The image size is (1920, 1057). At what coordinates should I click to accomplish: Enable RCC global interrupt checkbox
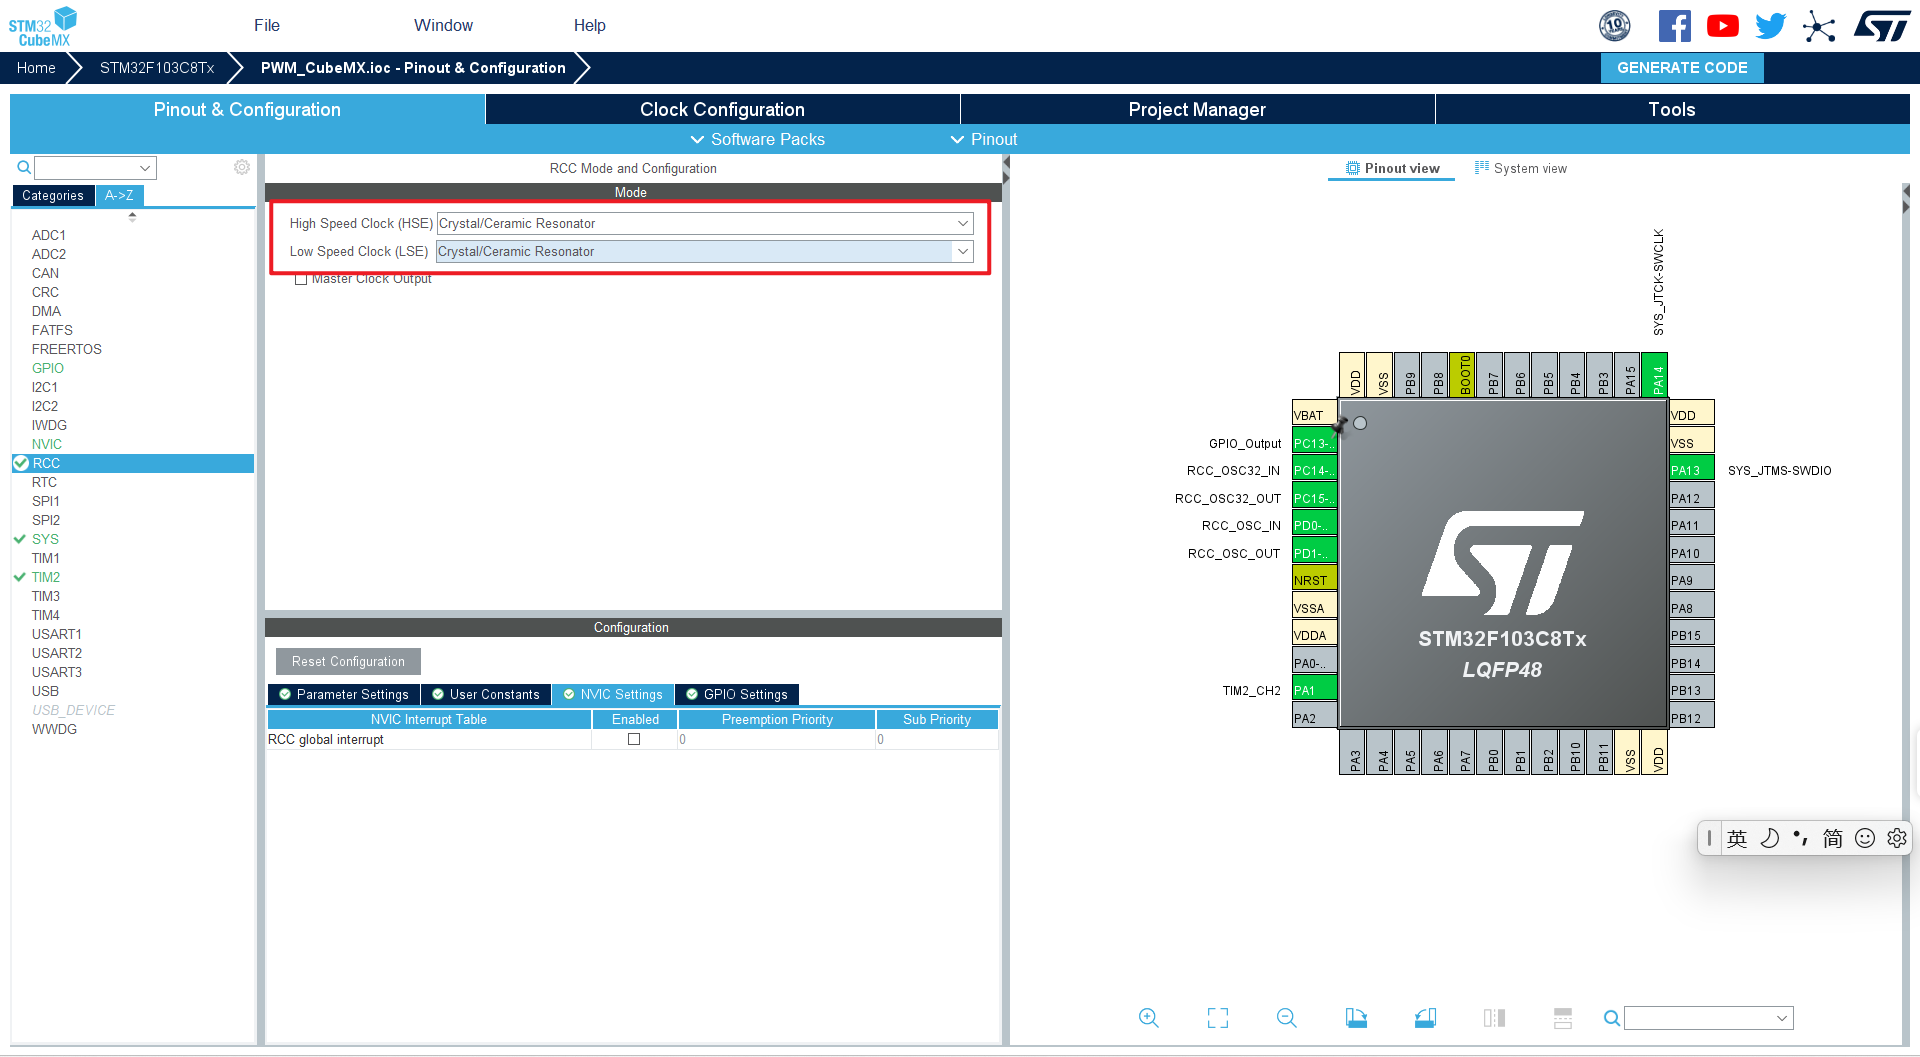click(x=634, y=739)
